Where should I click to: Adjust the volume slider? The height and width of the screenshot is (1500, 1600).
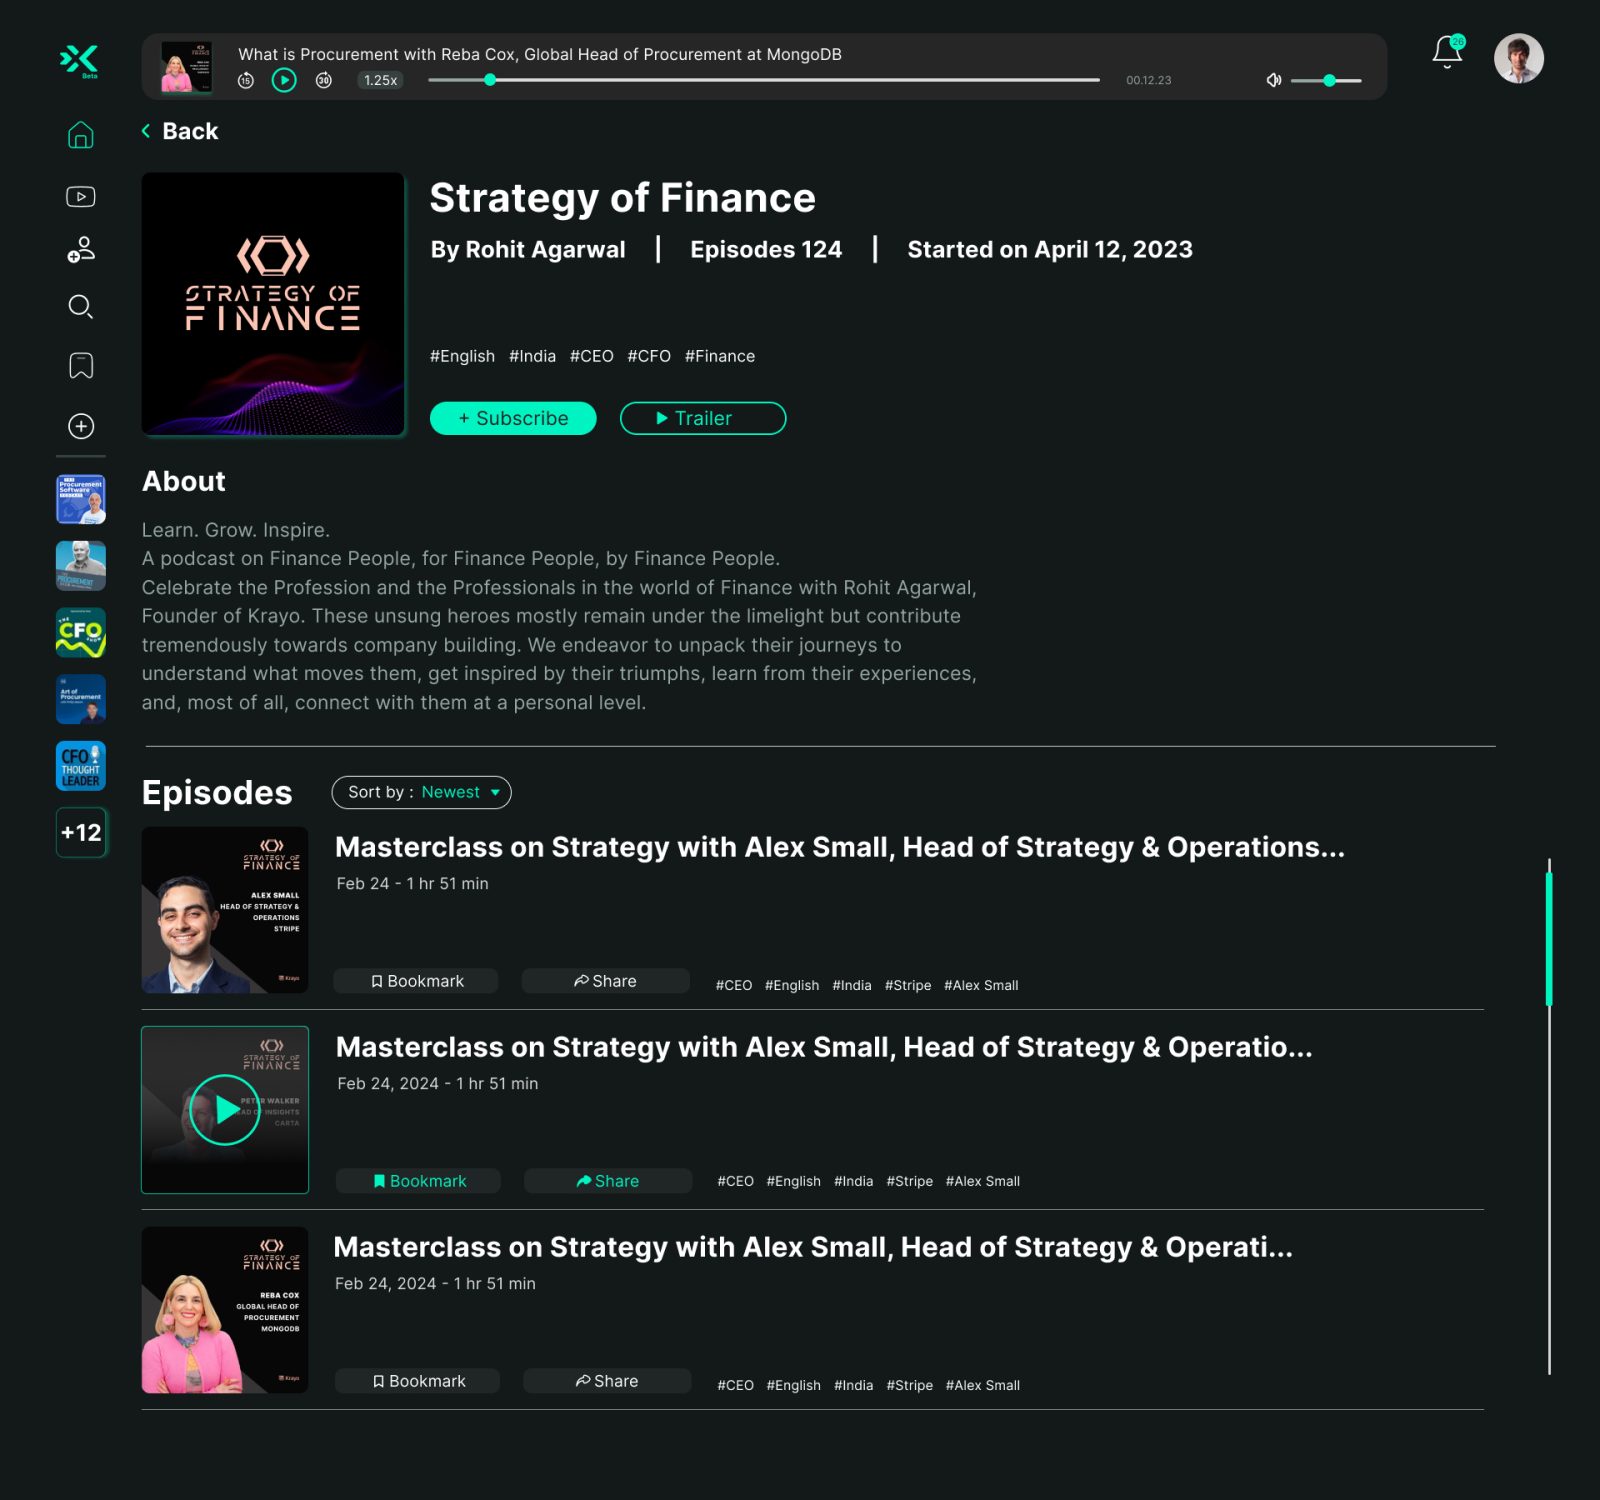[x=1326, y=80]
